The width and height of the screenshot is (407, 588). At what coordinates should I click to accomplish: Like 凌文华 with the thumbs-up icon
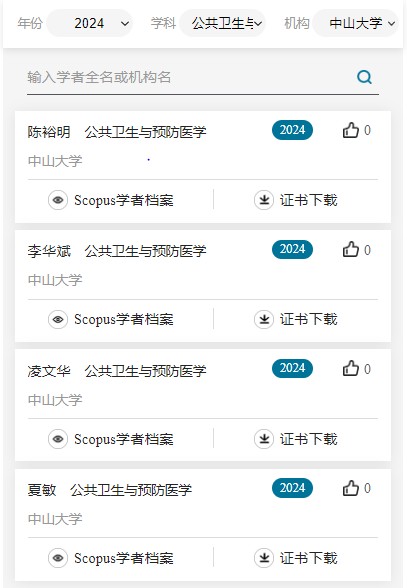(351, 369)
